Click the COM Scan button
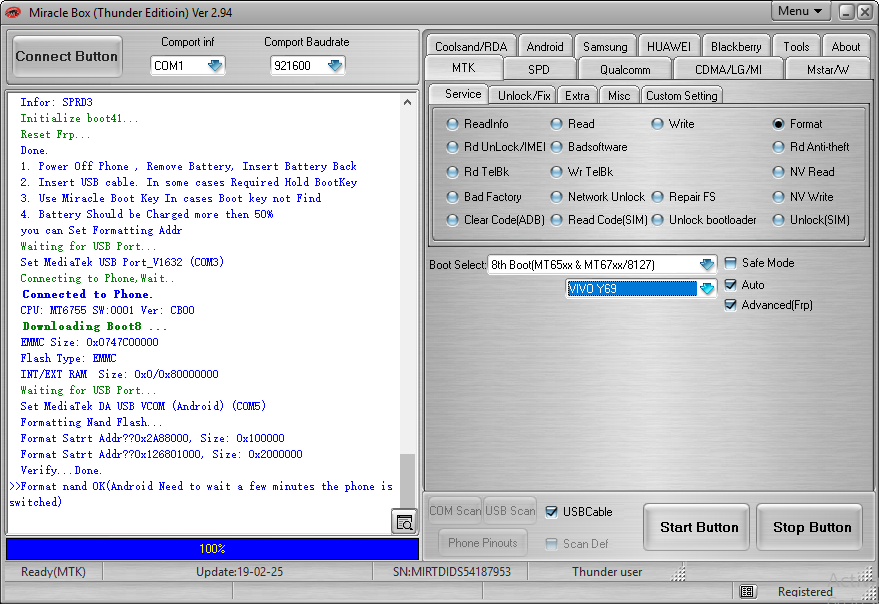 click(455, 510)
